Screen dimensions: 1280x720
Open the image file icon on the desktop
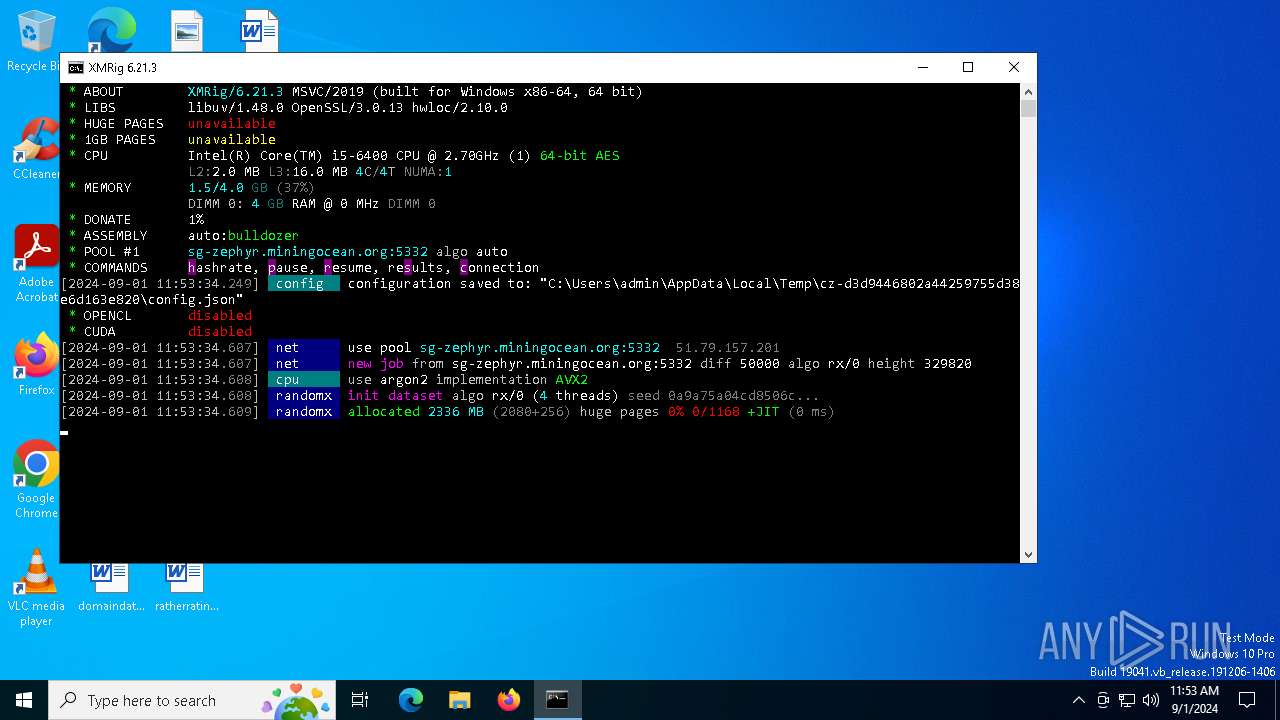point(186,30)
